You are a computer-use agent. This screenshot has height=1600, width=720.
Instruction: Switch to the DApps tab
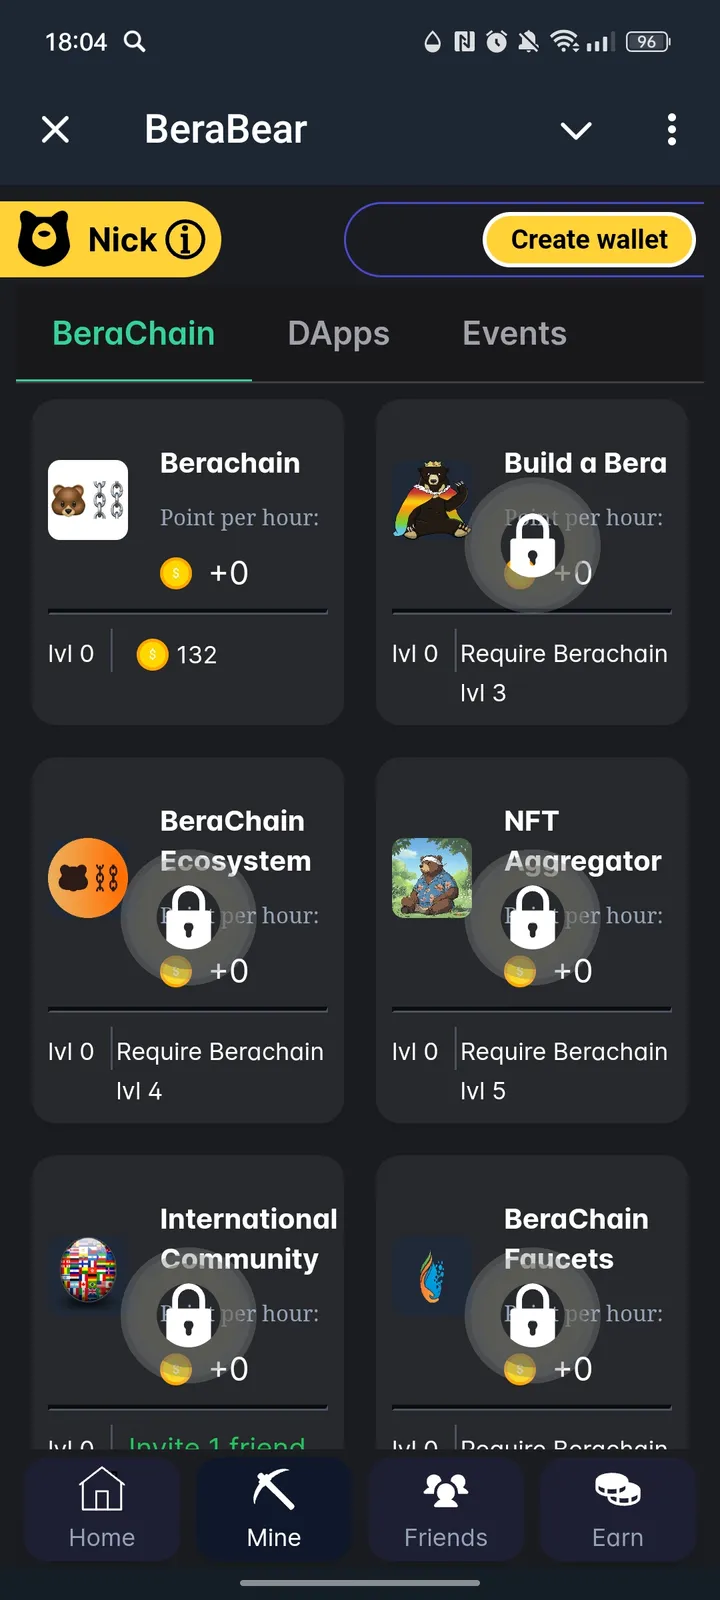pyautogui.click(x=338, y=333)
